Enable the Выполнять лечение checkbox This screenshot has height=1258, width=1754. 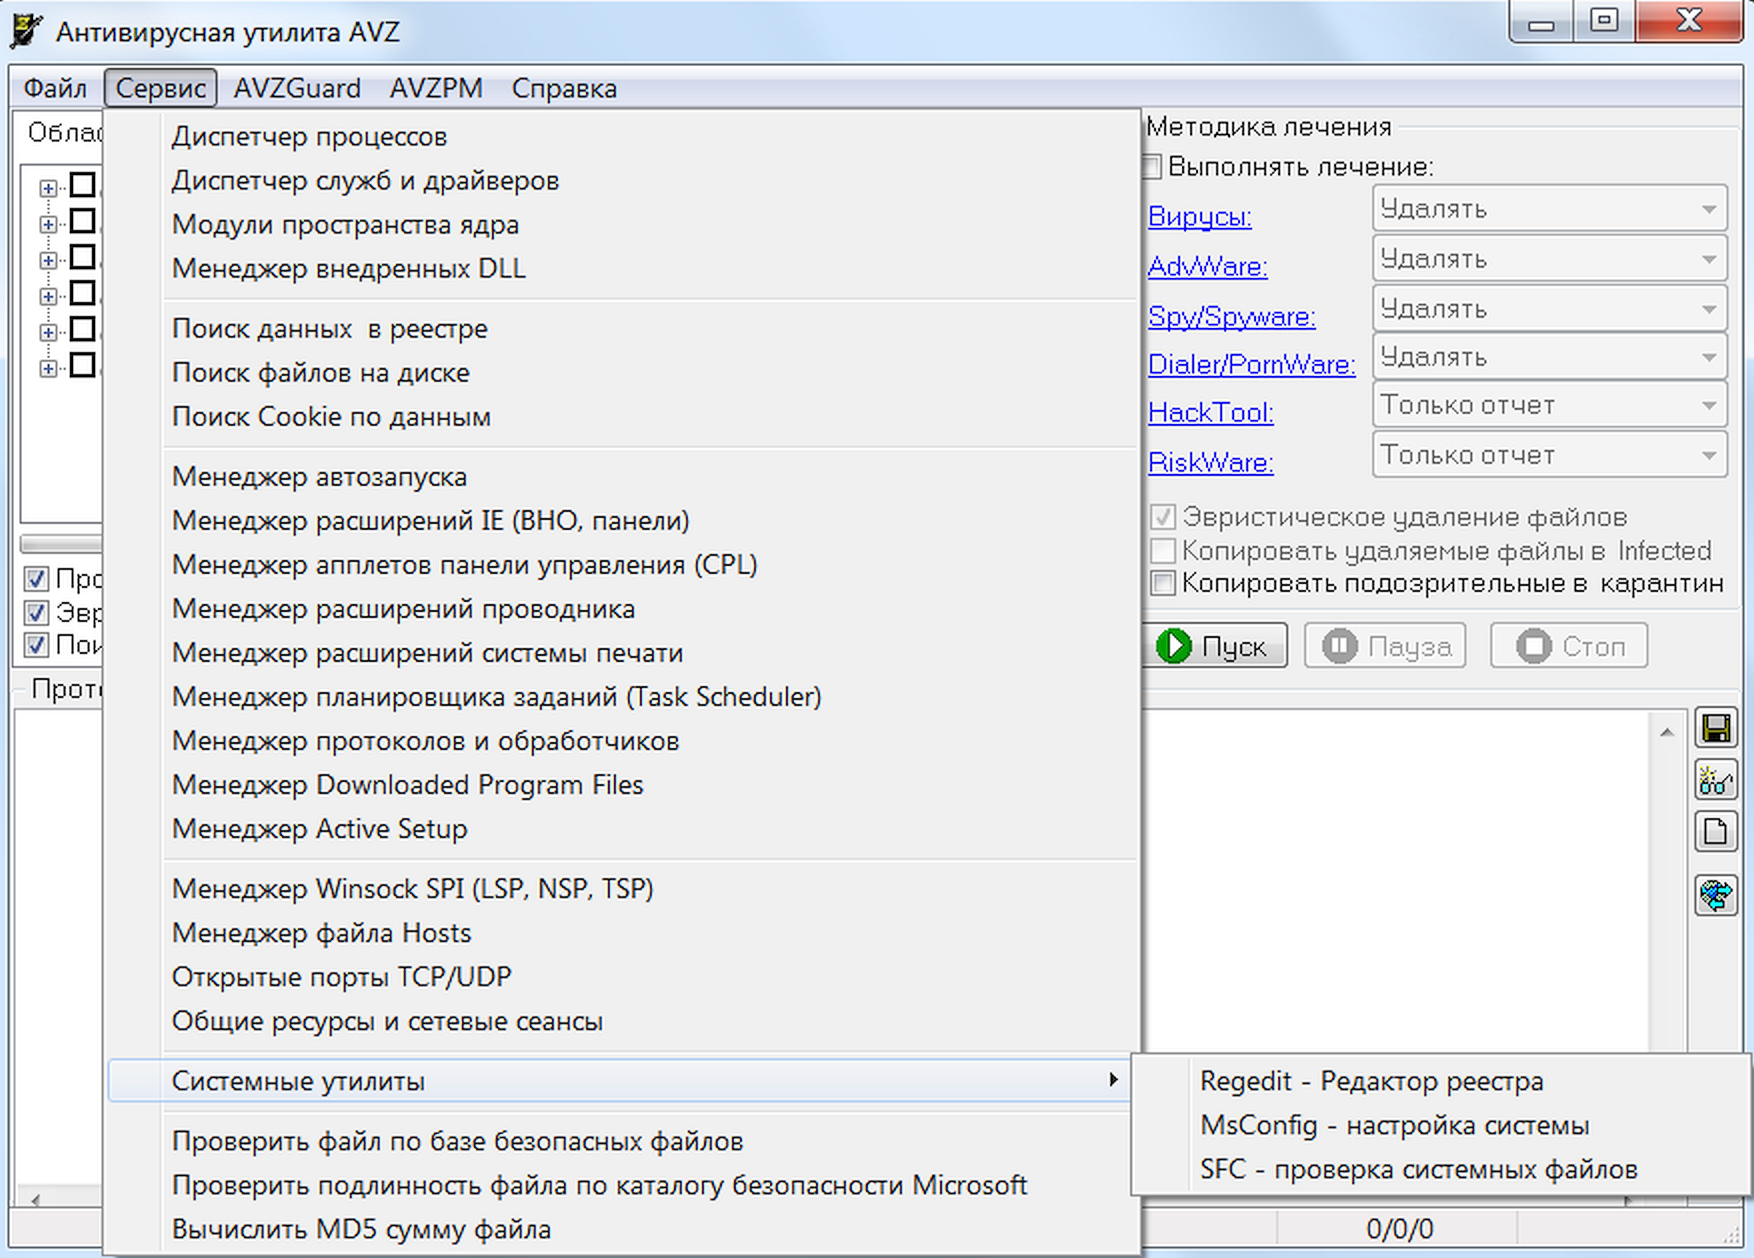tap(1152, 167)
